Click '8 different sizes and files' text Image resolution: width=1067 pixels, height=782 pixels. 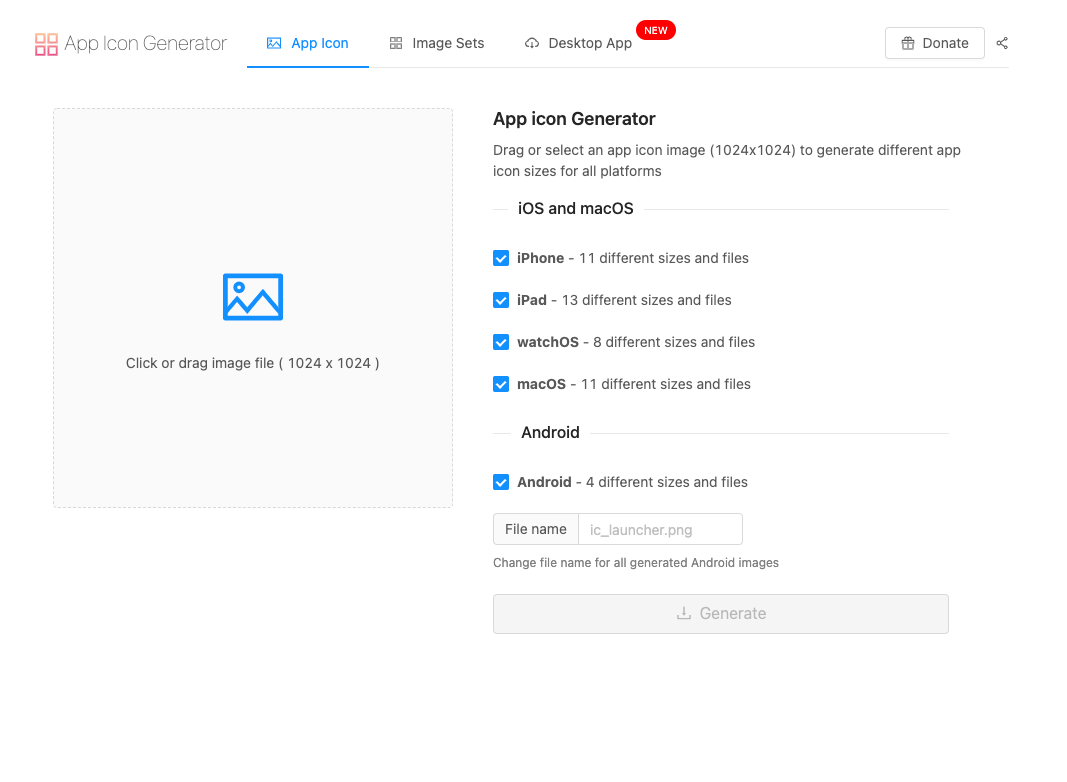pos(674,342)
